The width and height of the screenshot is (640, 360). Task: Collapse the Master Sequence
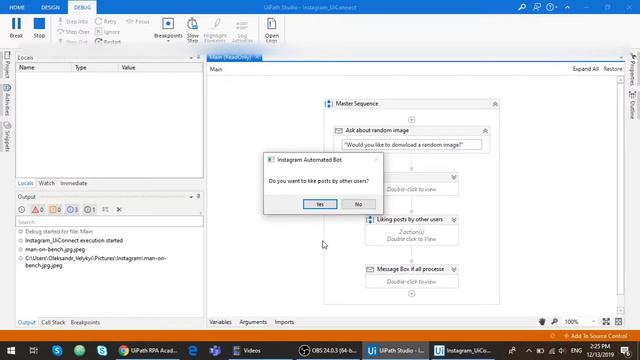tap(495, 104)
